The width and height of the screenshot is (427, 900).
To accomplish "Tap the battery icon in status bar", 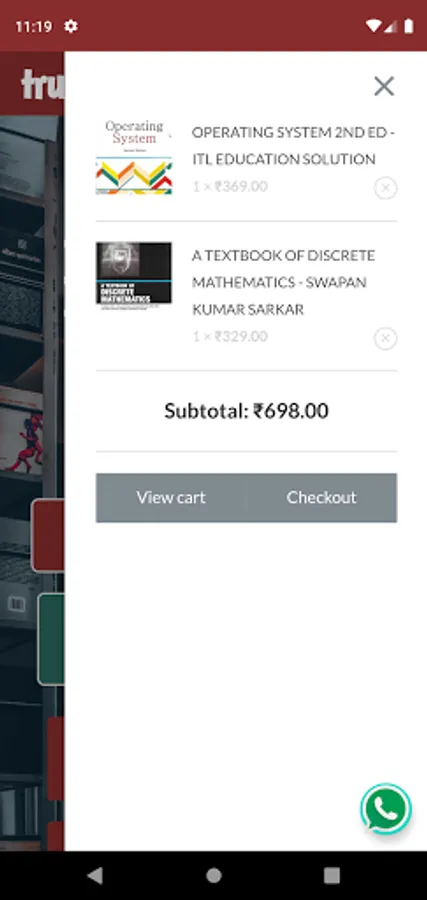I will tap(409, 26).
